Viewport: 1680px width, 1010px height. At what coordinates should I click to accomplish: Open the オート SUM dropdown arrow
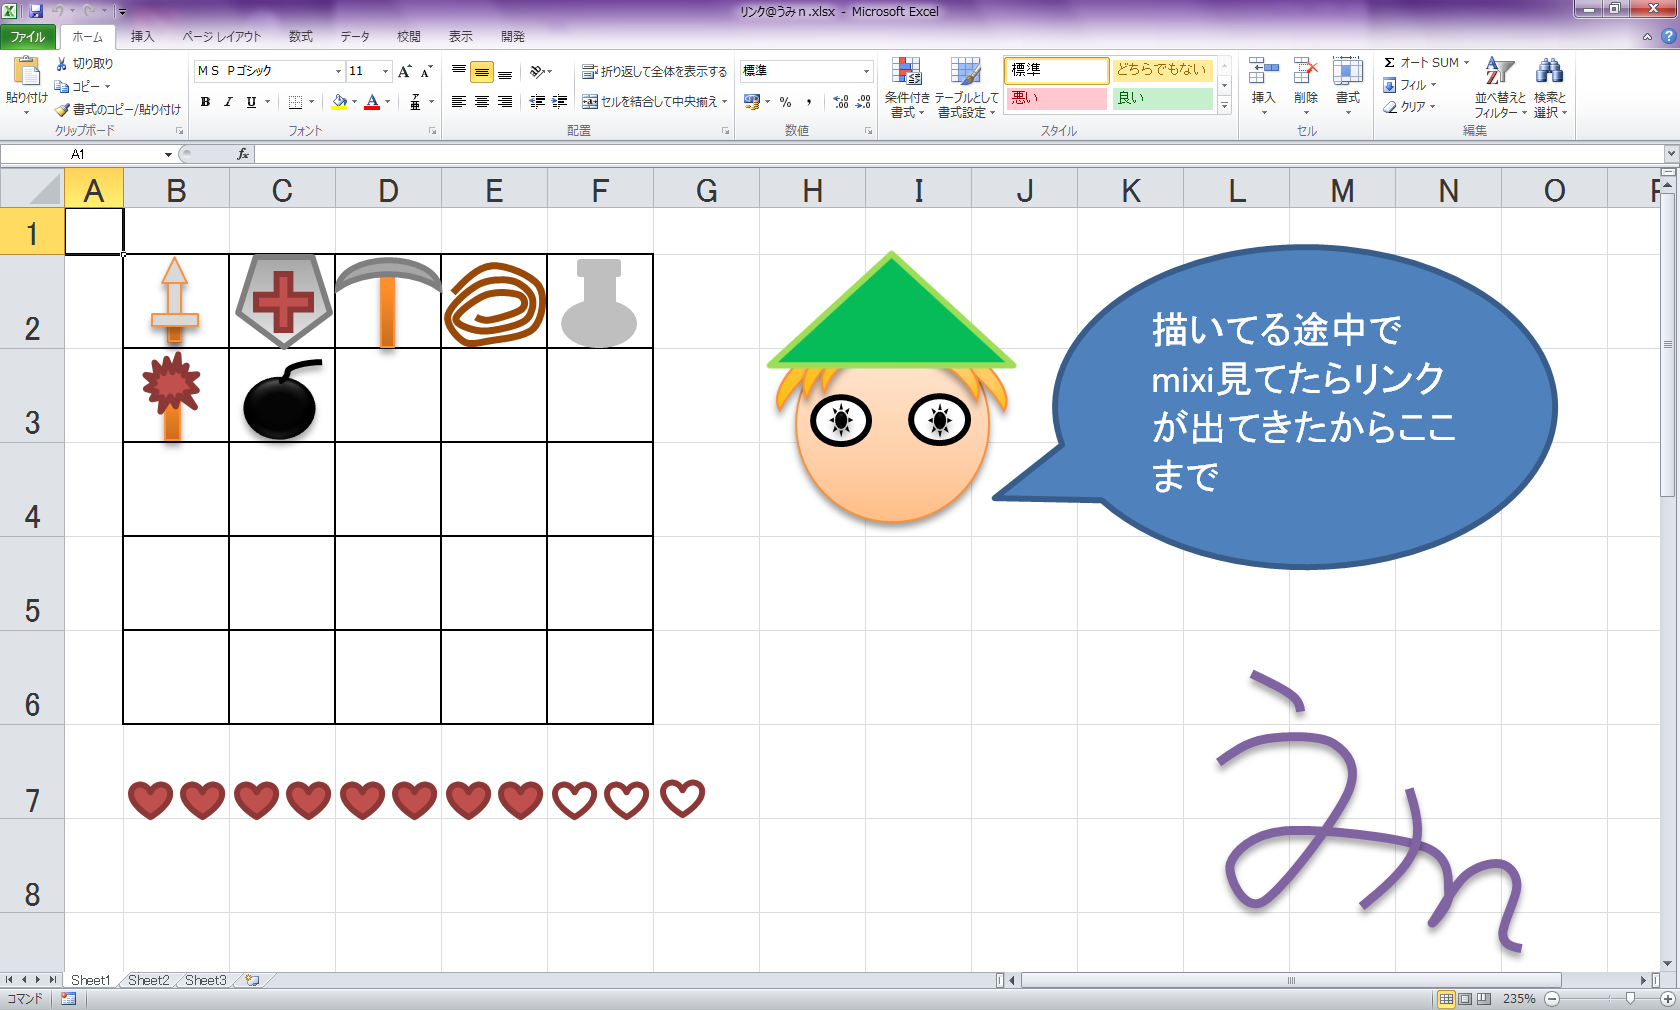coord(1466,63)
